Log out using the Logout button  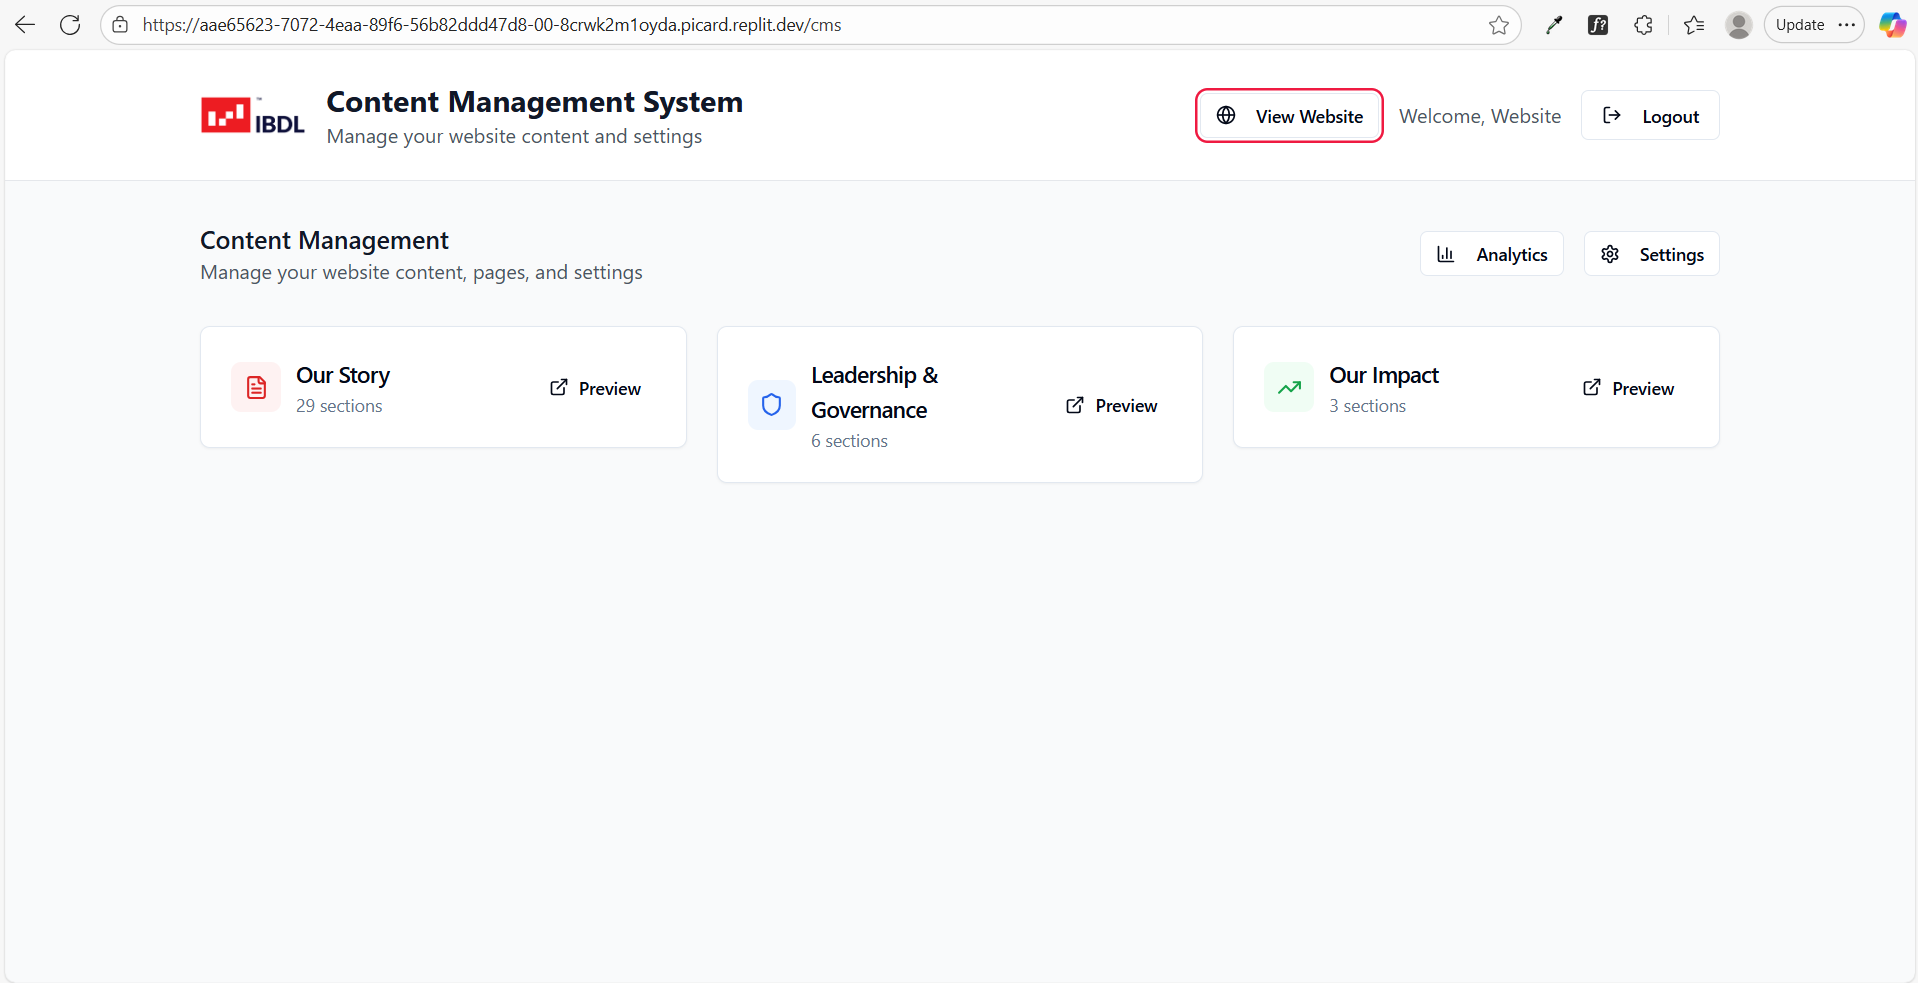pyautogui.click(x=1650, y=116)
